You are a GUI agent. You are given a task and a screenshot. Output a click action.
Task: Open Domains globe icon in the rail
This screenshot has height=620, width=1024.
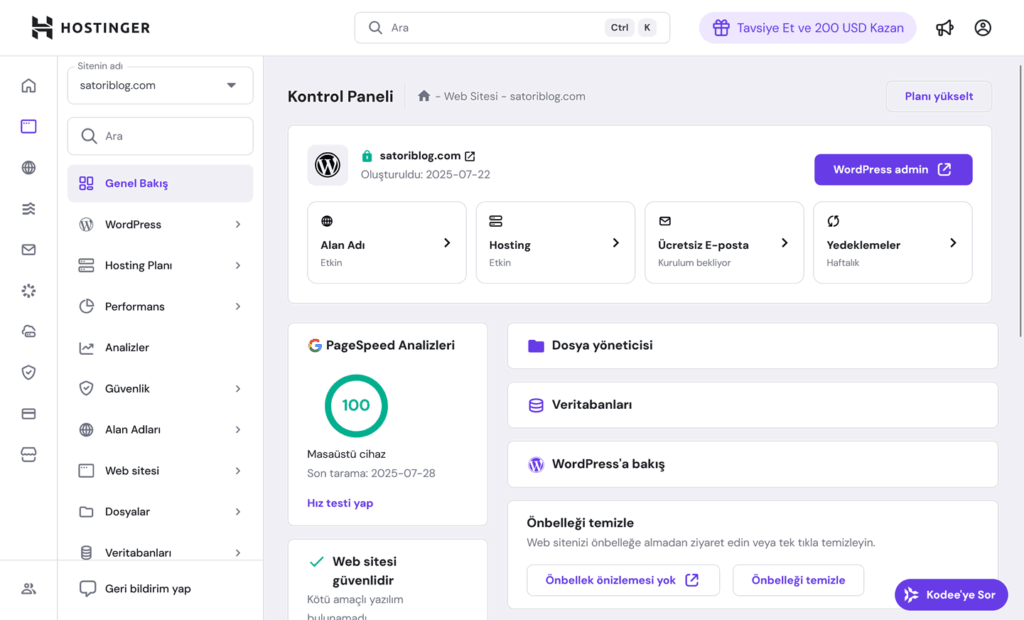pos(29,167)
